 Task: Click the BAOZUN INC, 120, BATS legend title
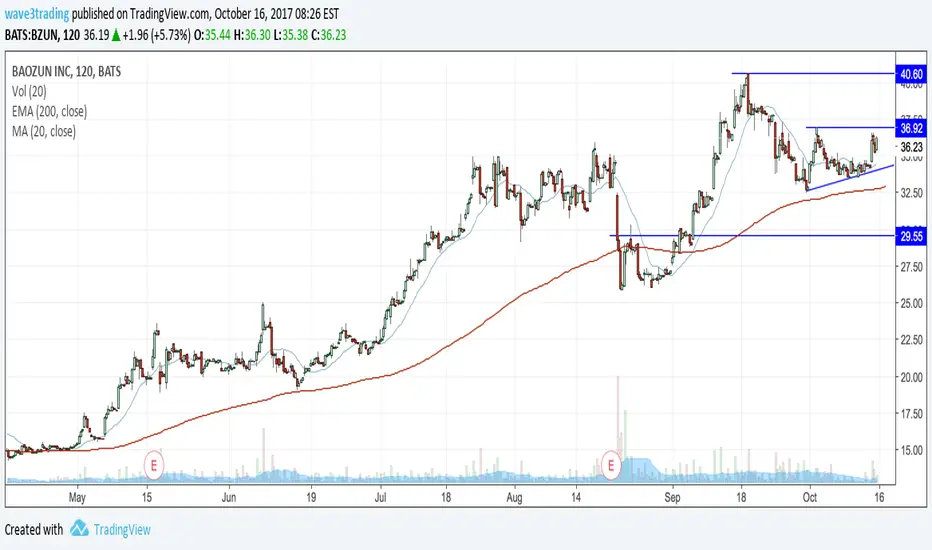(67, 71)
